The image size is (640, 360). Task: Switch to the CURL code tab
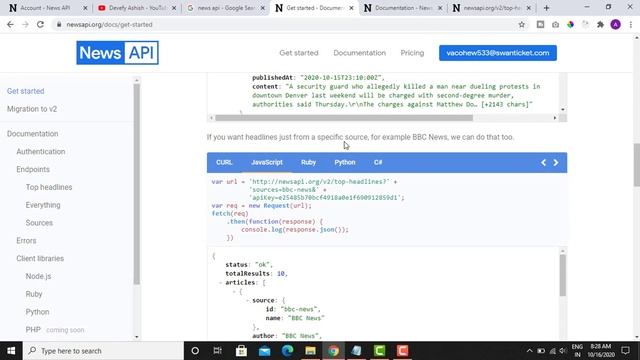click(x=224, y=162)
